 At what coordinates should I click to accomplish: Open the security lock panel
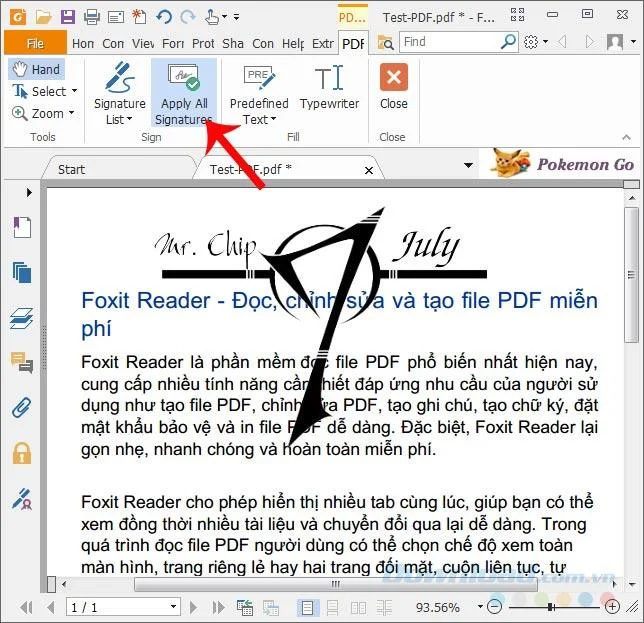point(22,453)
